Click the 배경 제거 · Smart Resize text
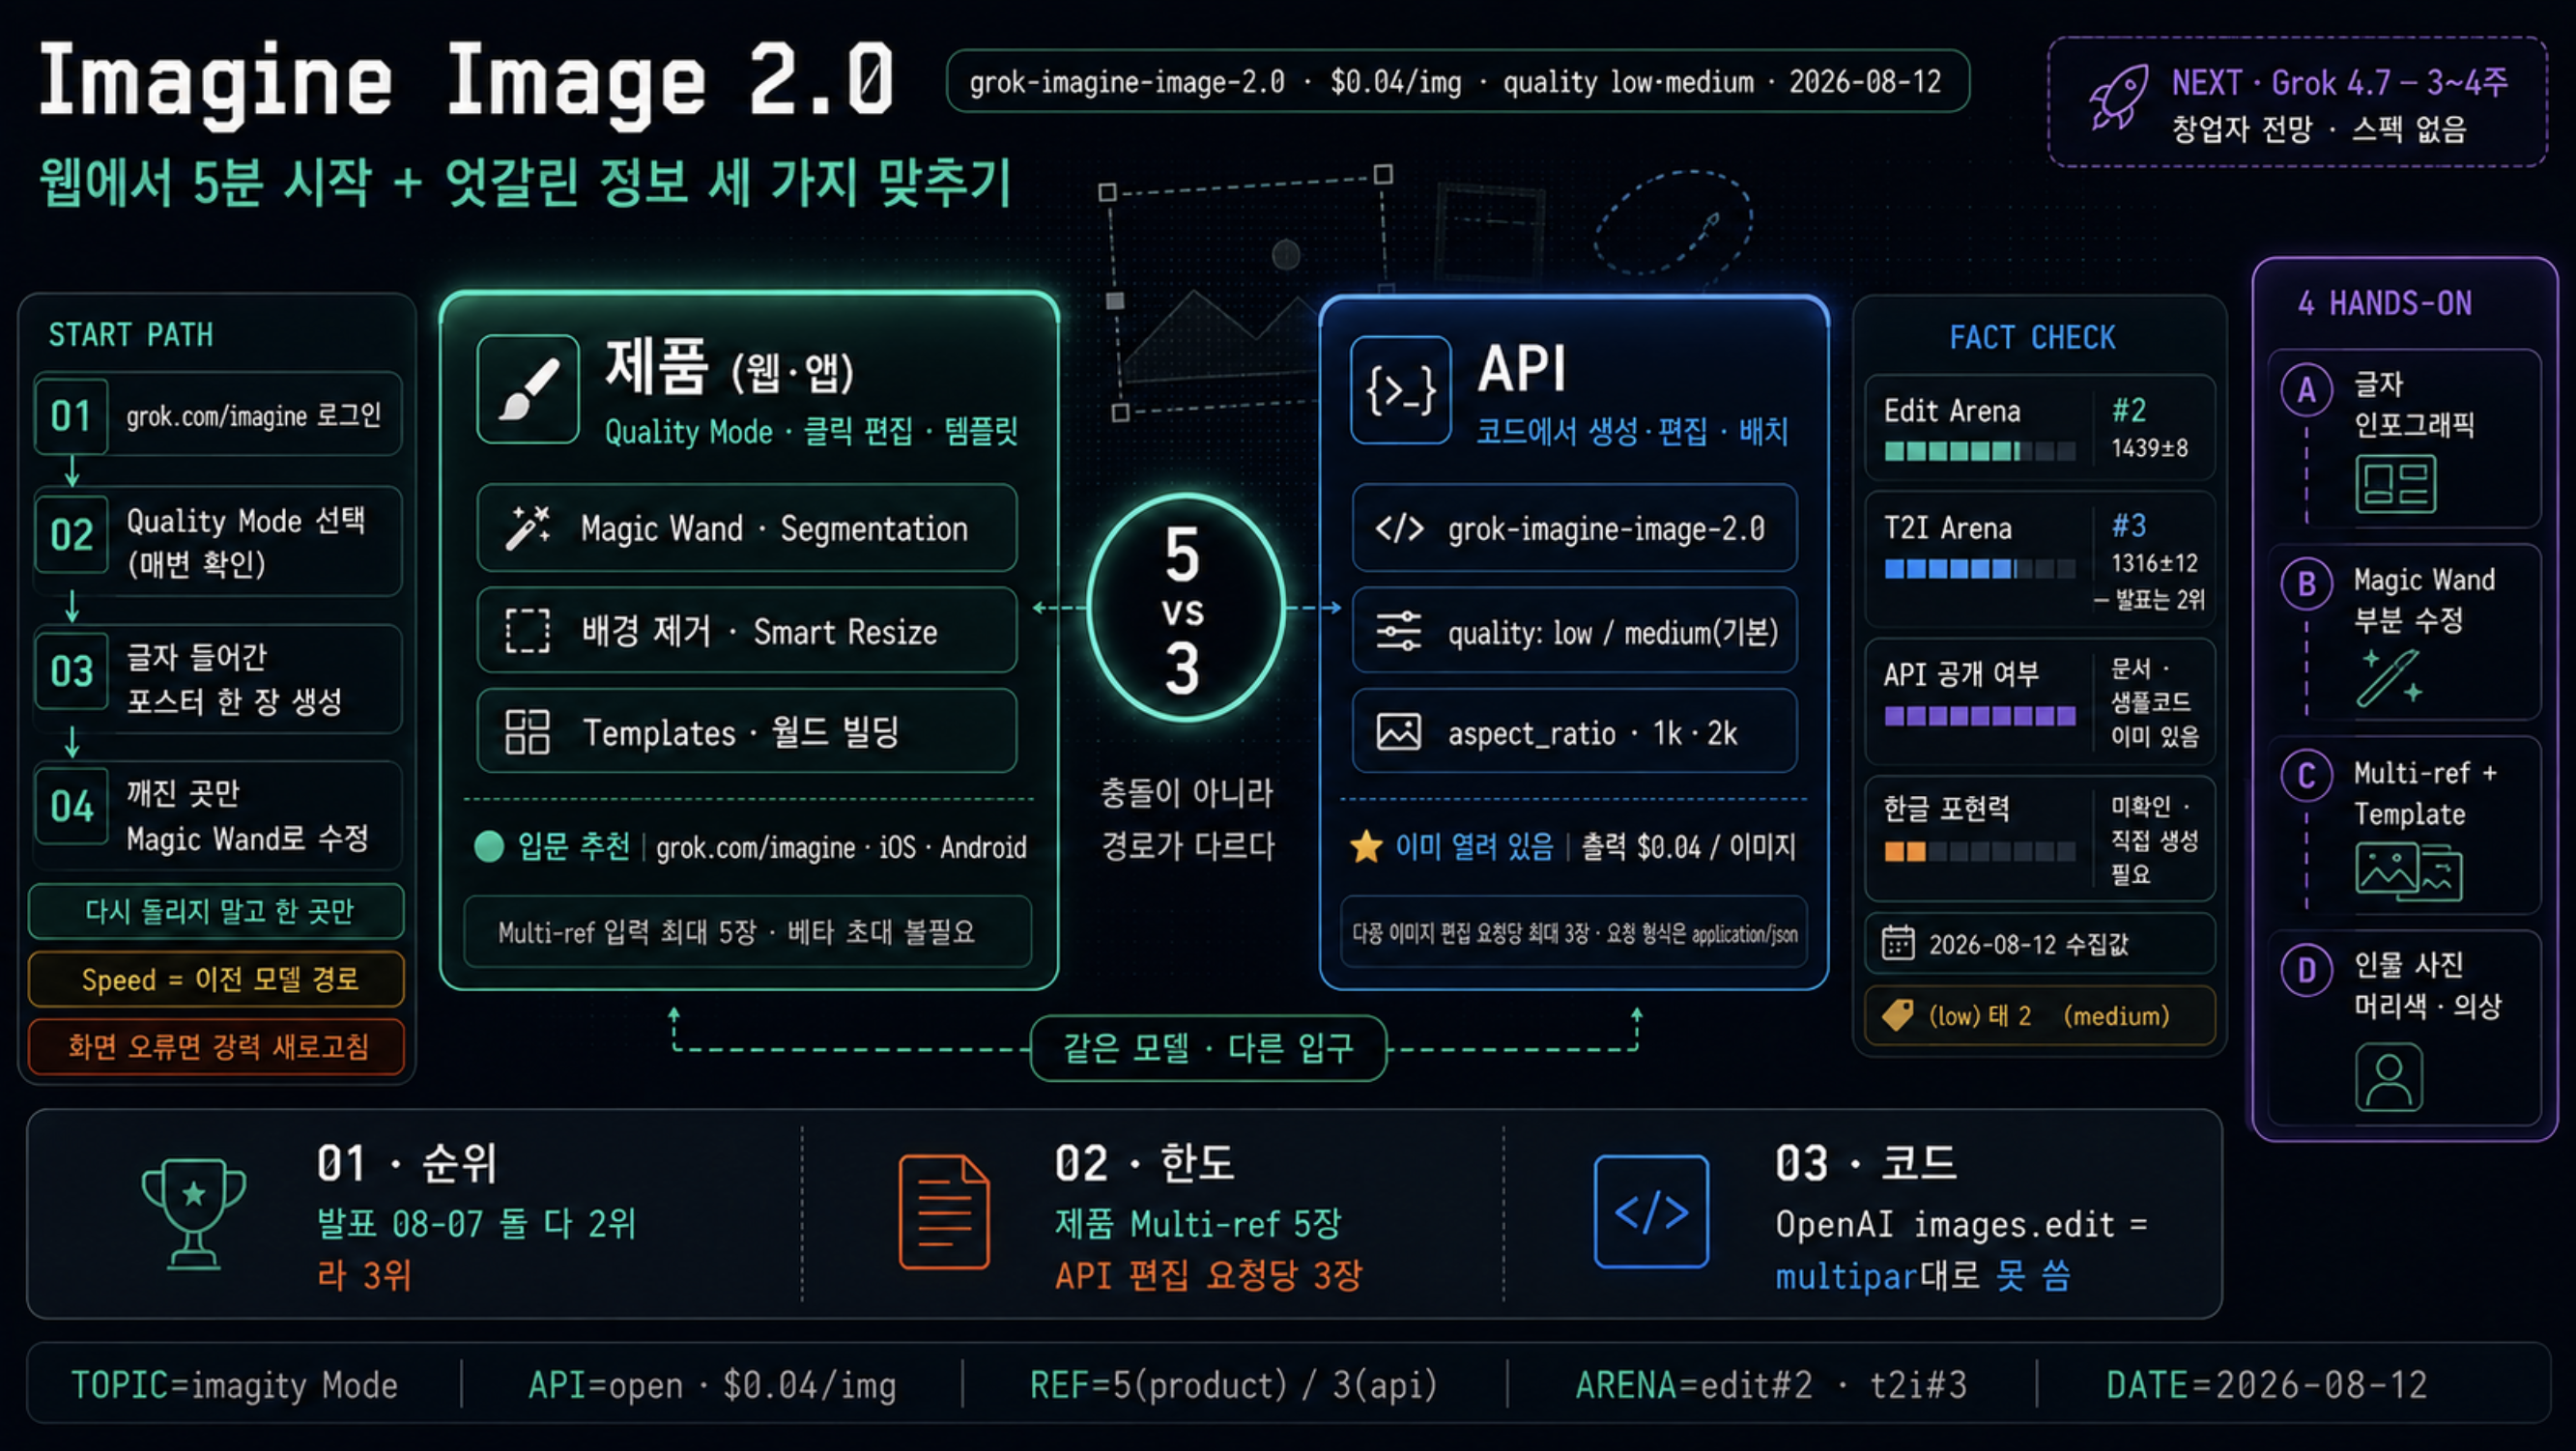Screen dimensions: 2576x1451 (x=760, y=631)
